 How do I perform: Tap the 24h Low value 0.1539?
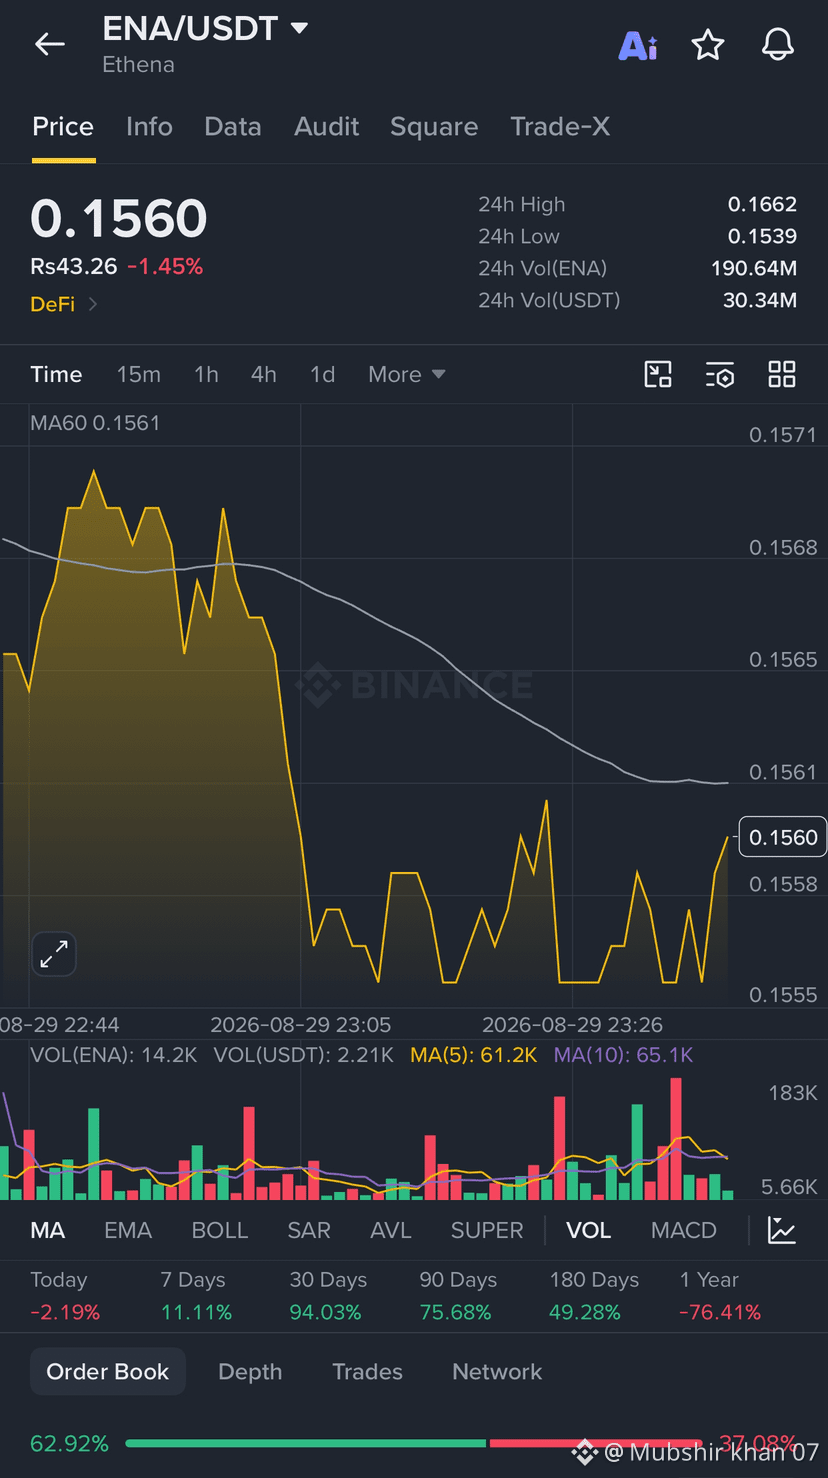(762, 236)
